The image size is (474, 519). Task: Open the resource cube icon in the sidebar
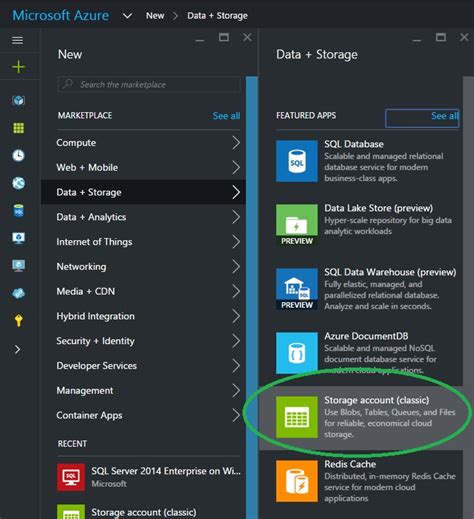[18, 100]
